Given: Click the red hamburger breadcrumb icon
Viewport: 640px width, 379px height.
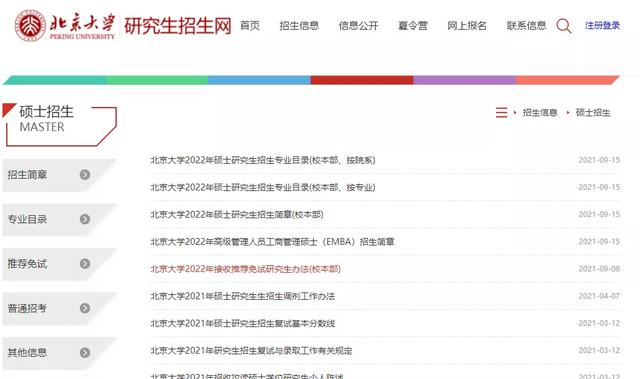Looking at the screenshot, I should (x=501, y=112).
